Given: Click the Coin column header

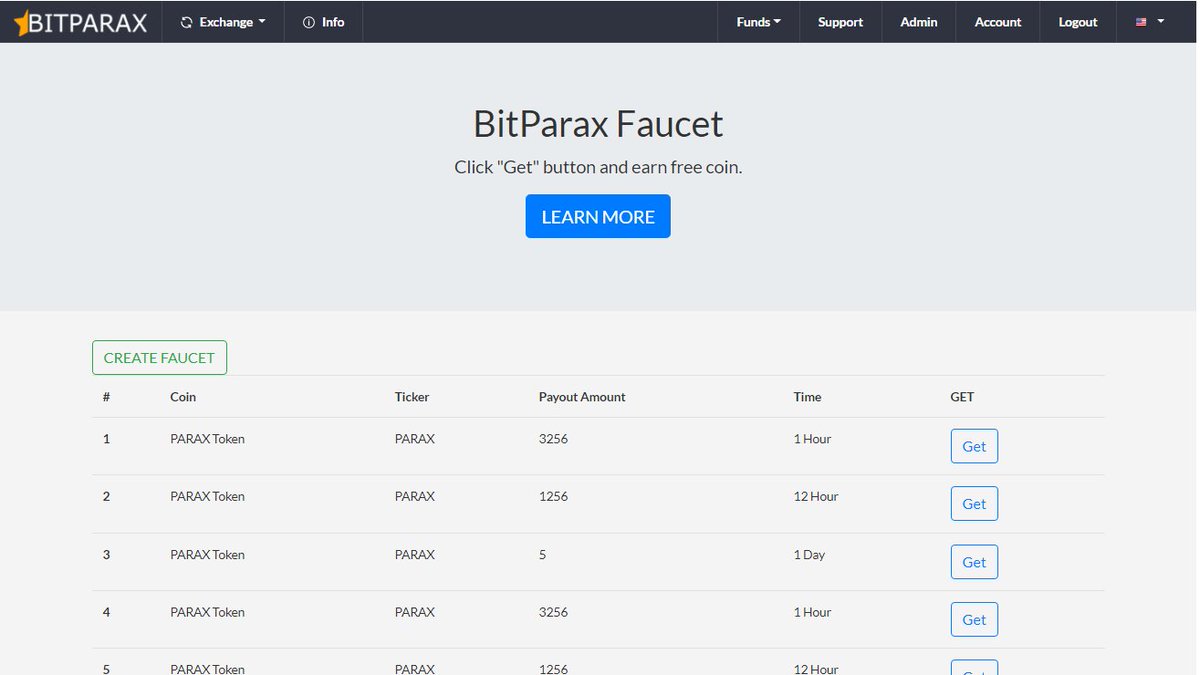Looking at the screenshot, I should point(183,397).
